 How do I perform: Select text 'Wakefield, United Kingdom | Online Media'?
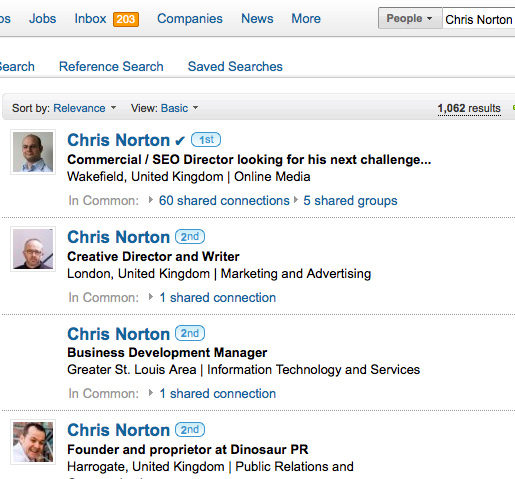[x=189, y=177]
